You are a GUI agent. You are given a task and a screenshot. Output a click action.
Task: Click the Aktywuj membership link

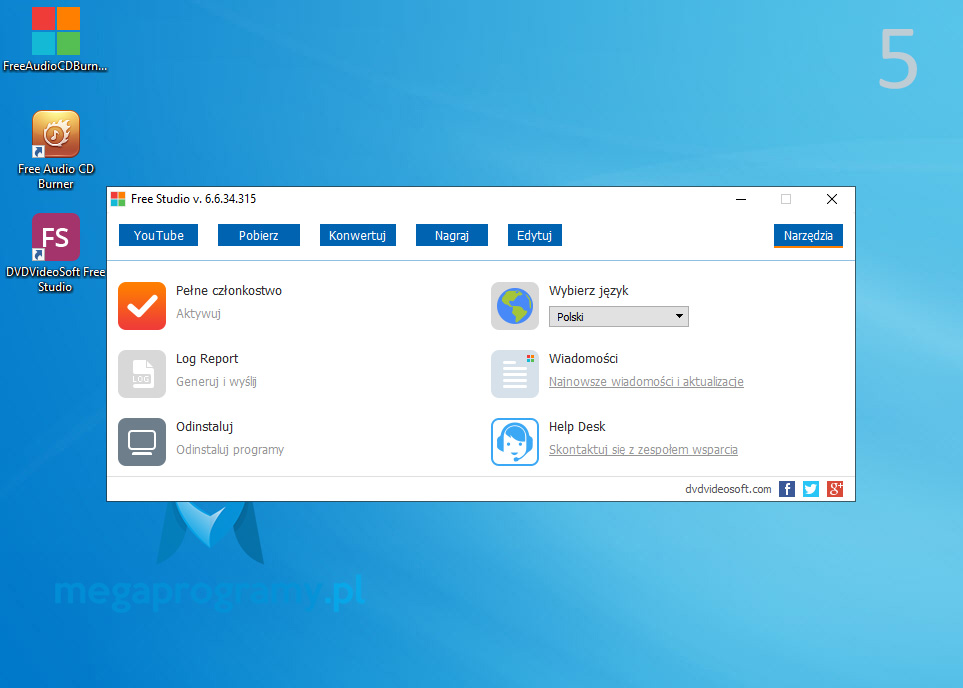198,314
